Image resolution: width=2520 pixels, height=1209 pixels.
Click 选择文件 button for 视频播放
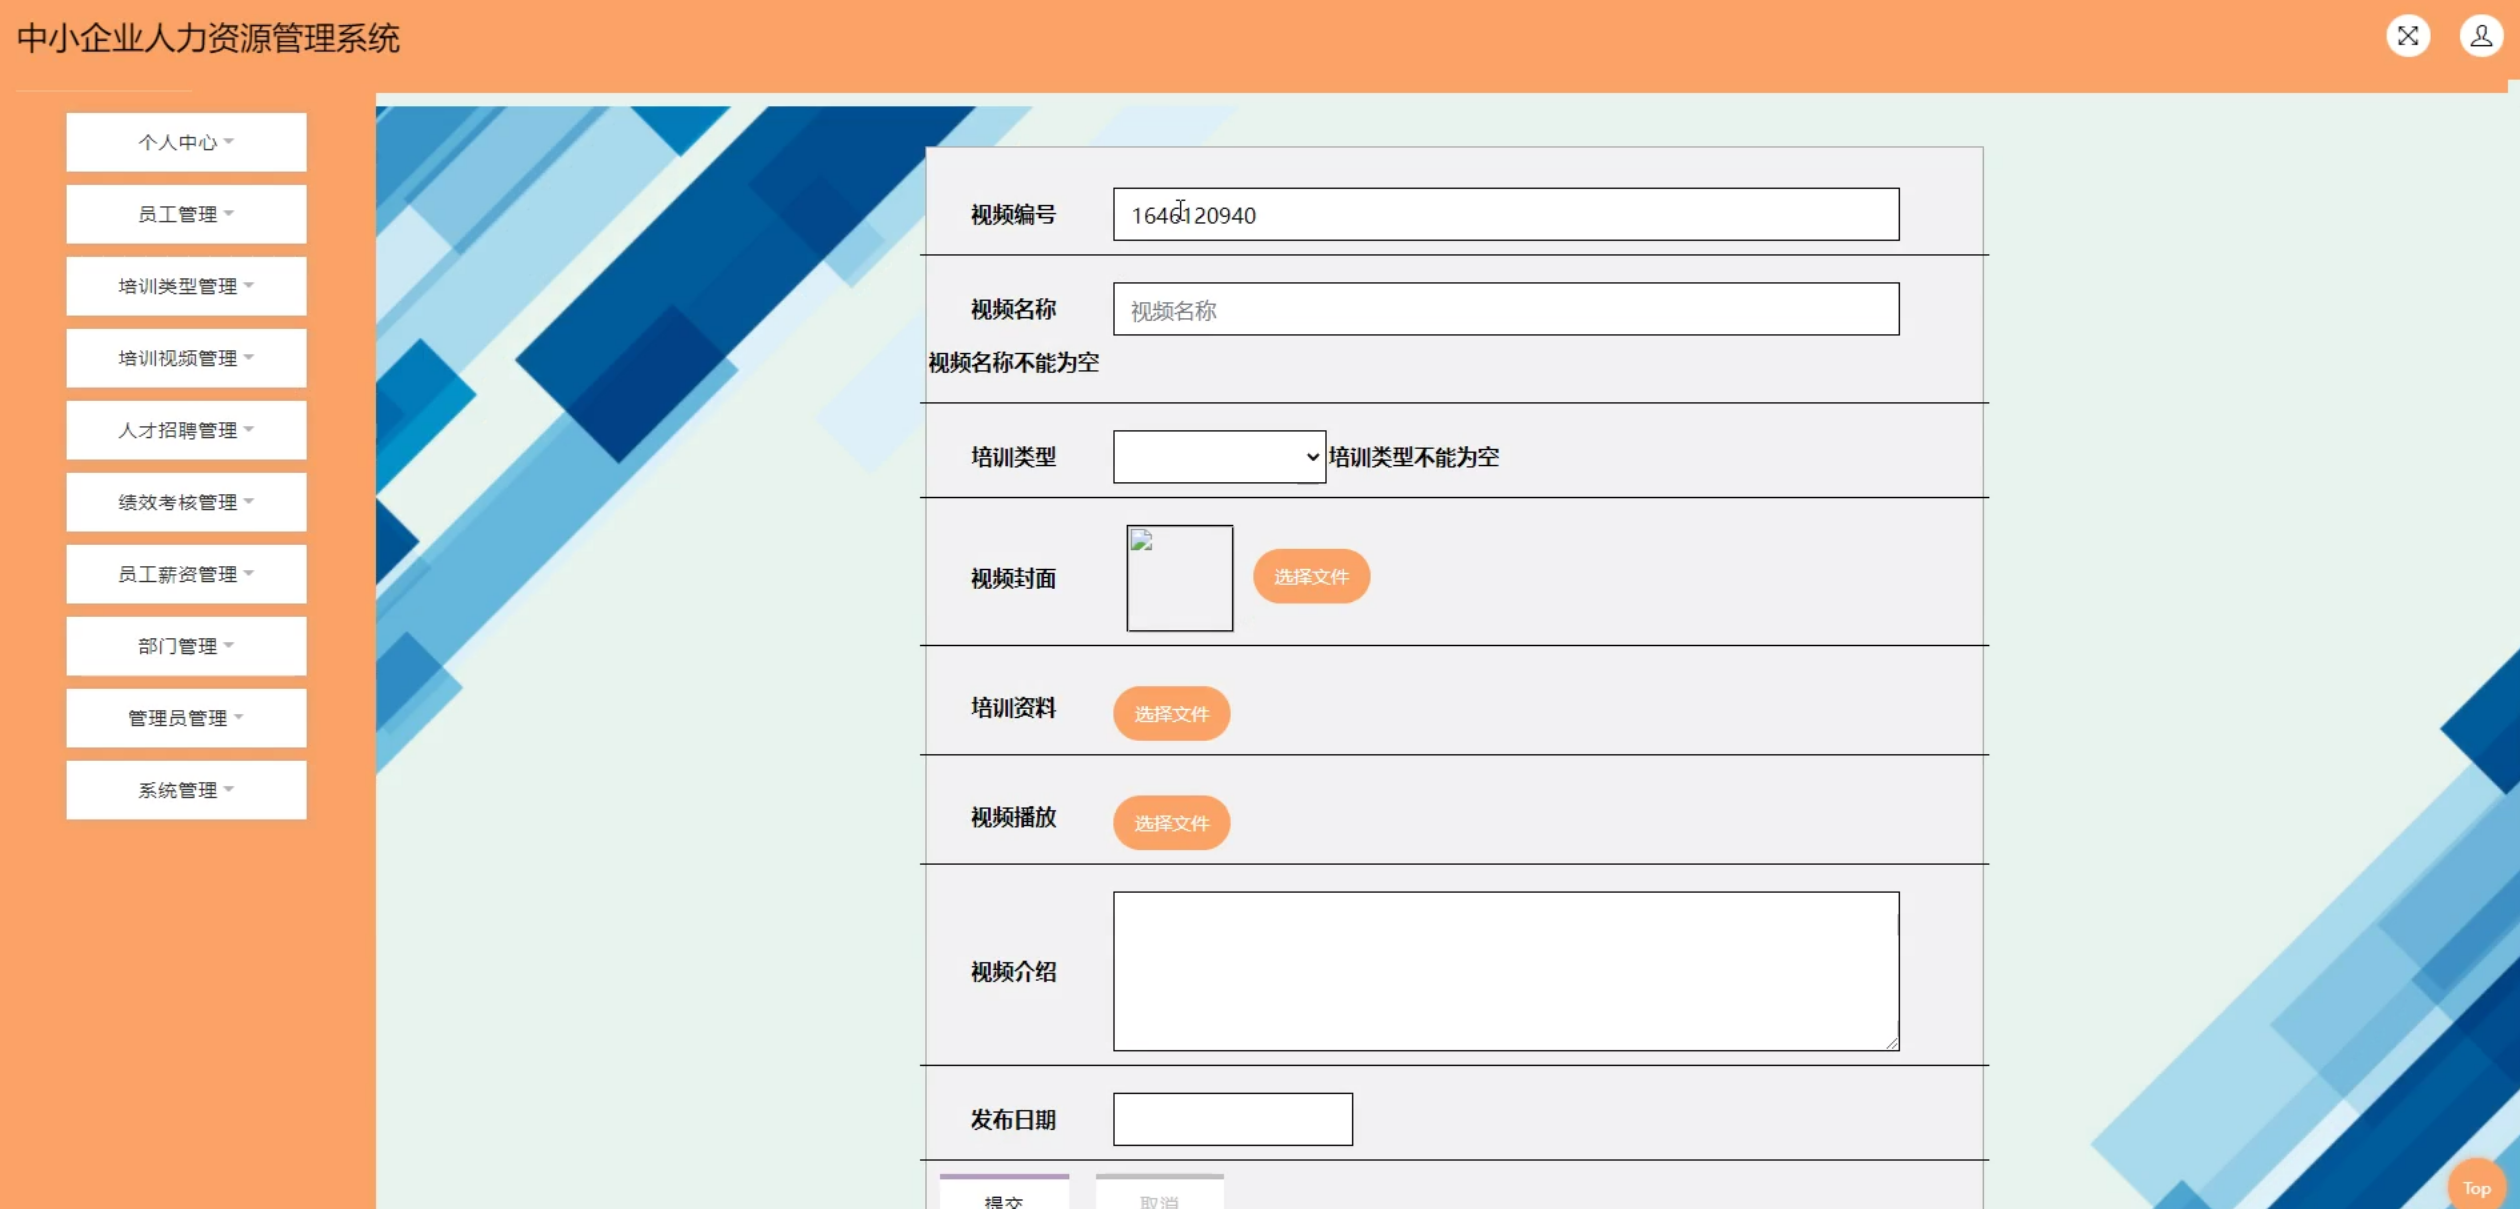(1171, 822)
